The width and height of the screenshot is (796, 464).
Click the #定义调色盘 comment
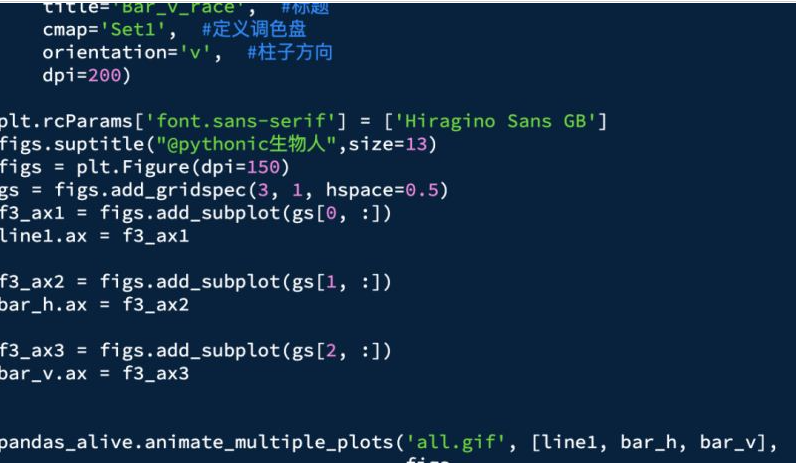pos(254,29)
